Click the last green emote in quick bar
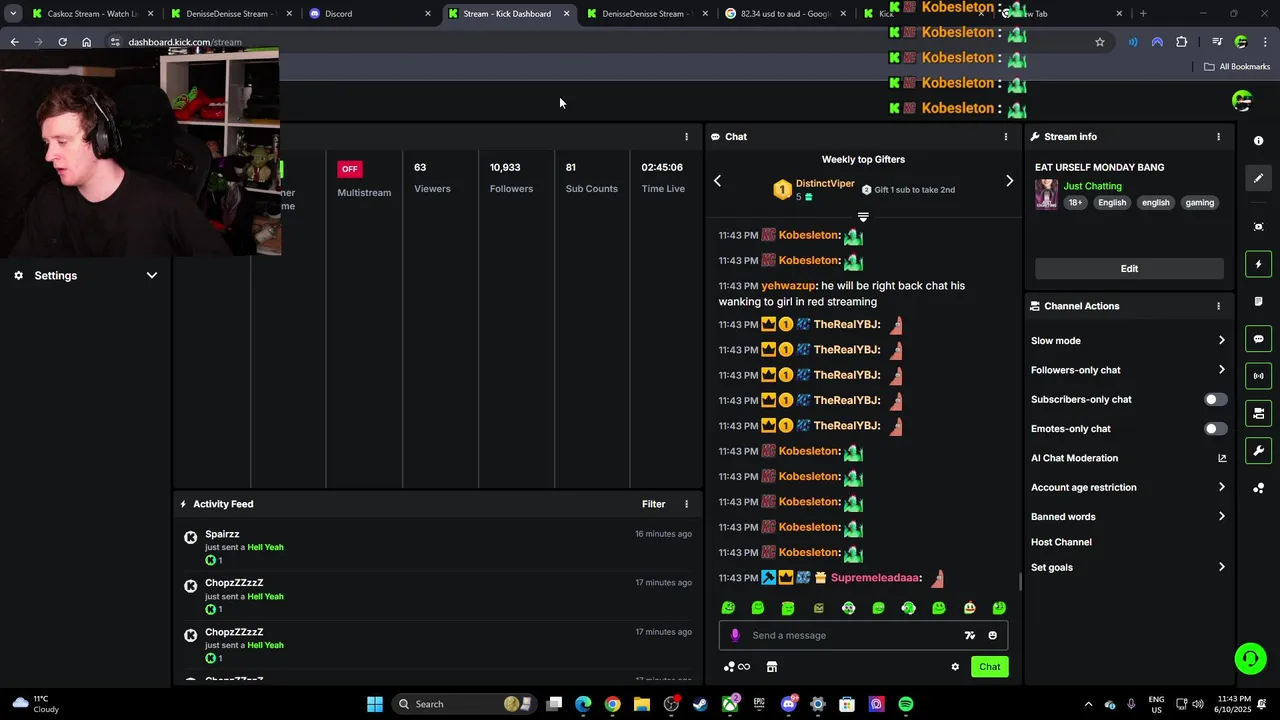1280x720 pixels. click(999, 608)
